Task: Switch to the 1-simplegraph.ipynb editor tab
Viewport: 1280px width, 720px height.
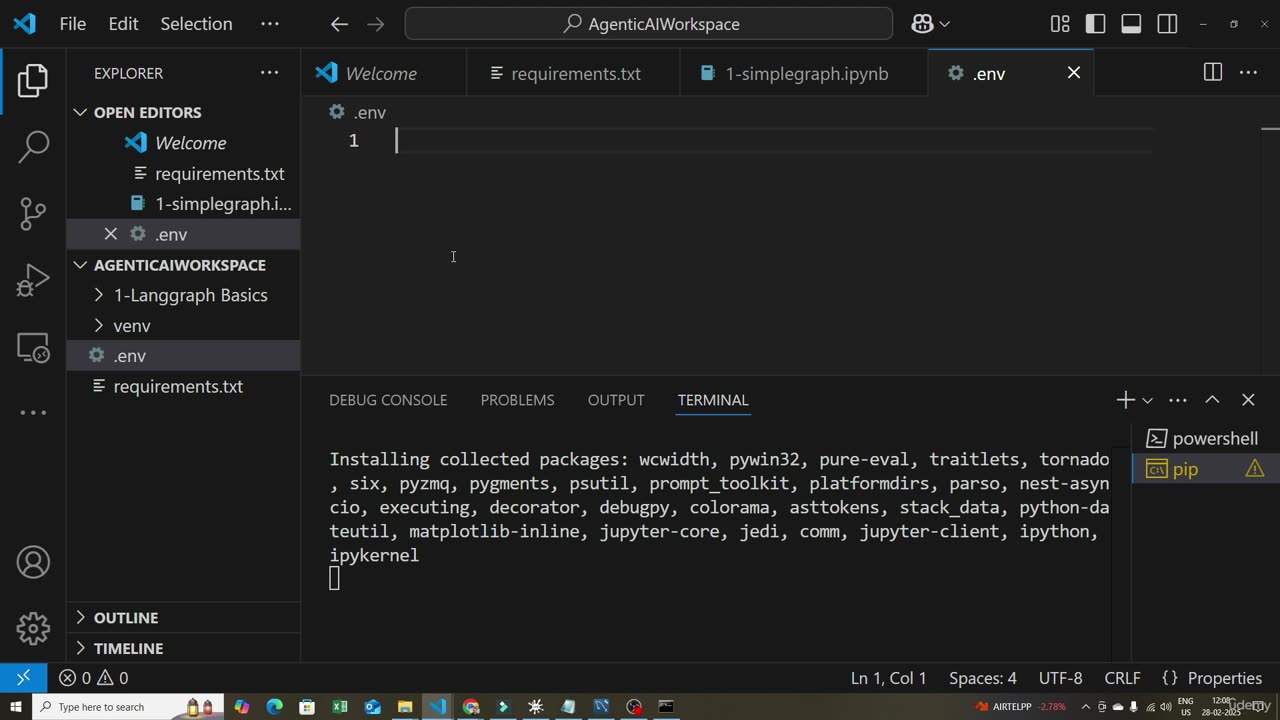Action: point(804,73)
